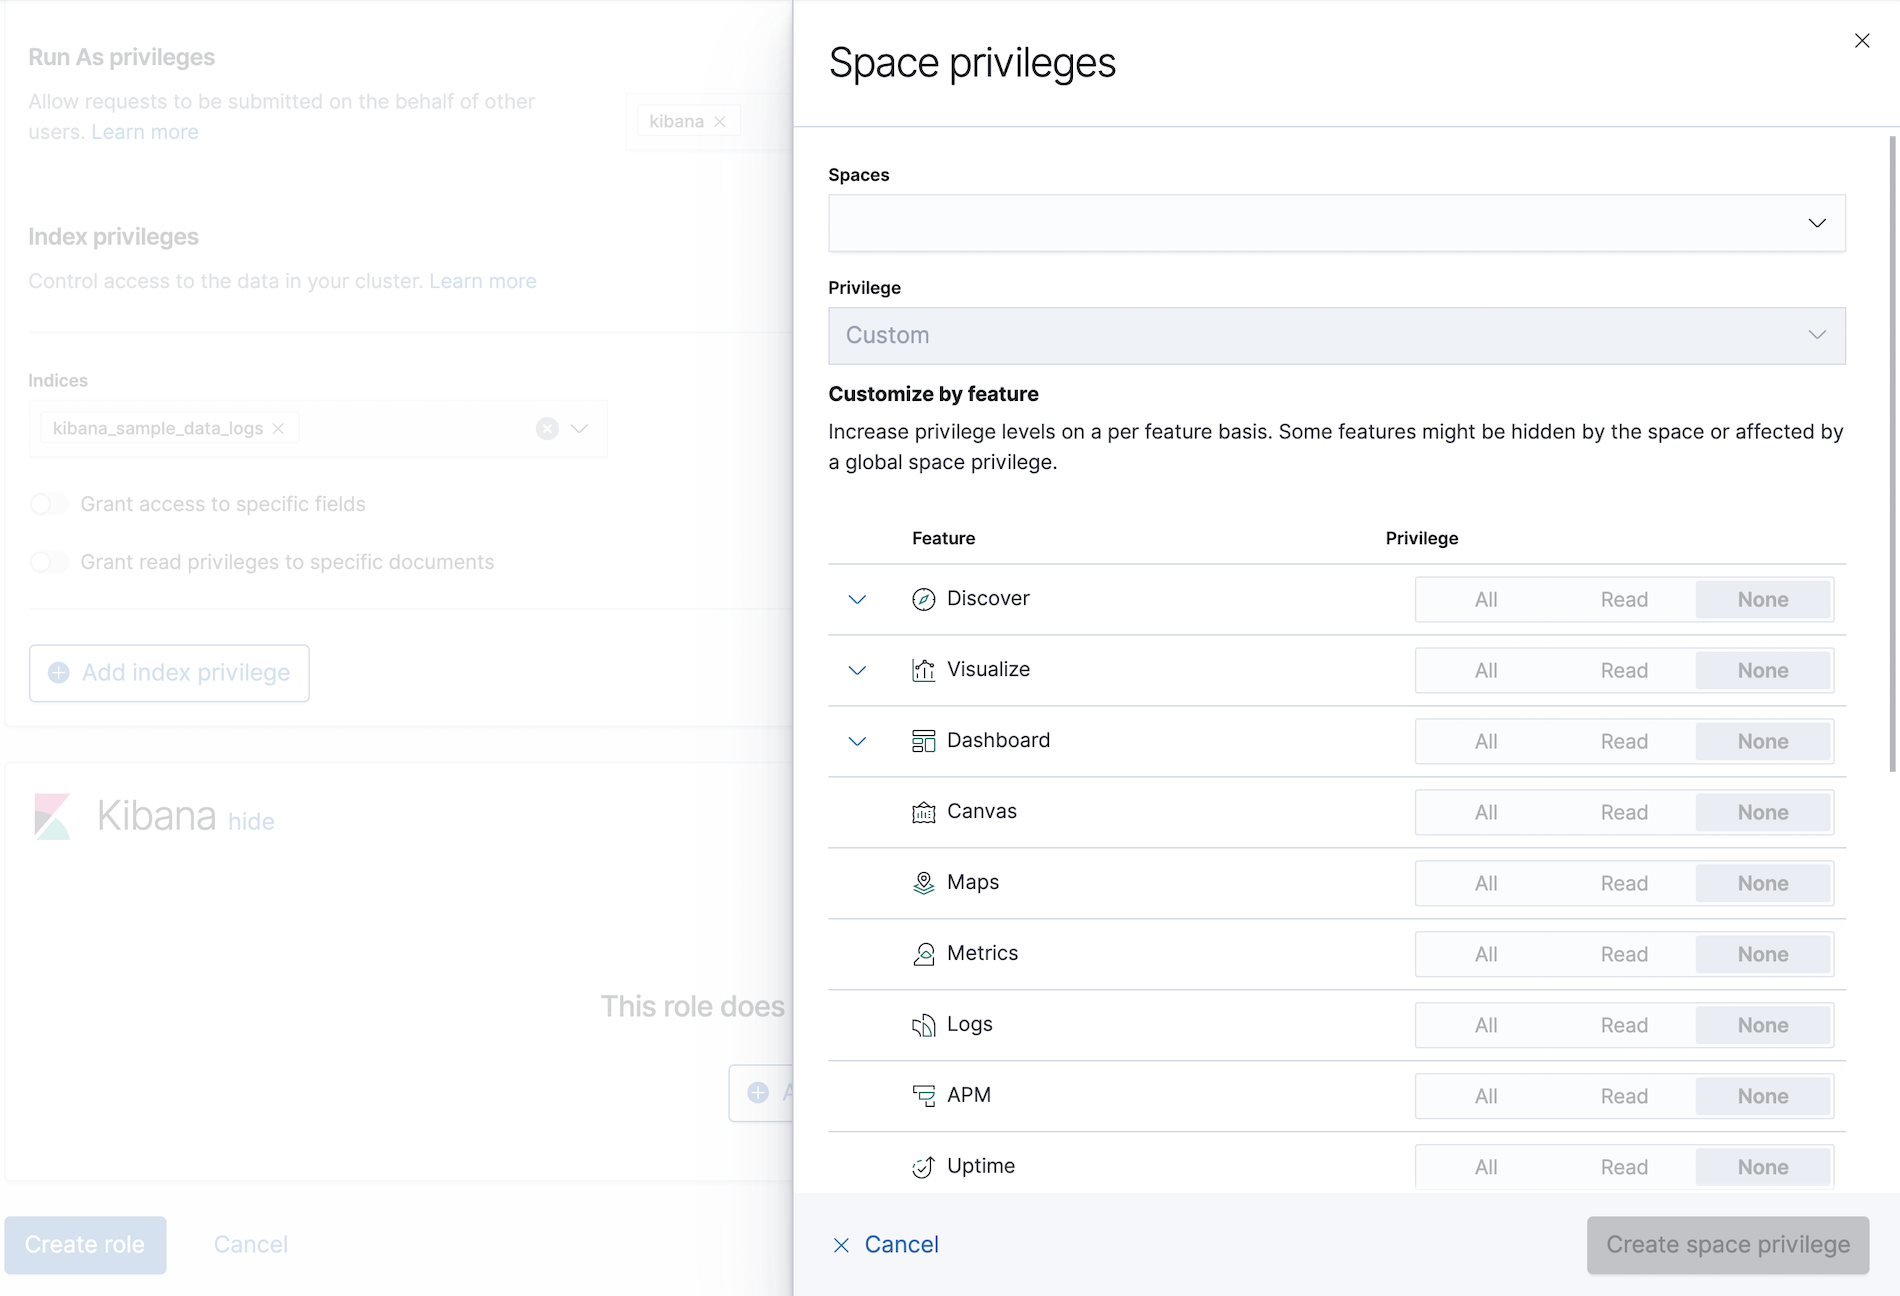The image size is (1900, 1296).
Task: Collapse the Discover feature row
Action: [856, 598]
